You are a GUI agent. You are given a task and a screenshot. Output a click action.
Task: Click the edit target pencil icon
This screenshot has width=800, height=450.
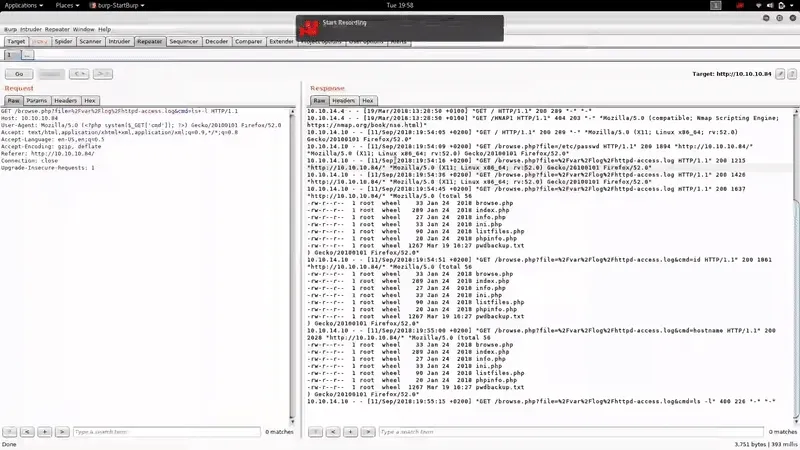tap(778, 74)
